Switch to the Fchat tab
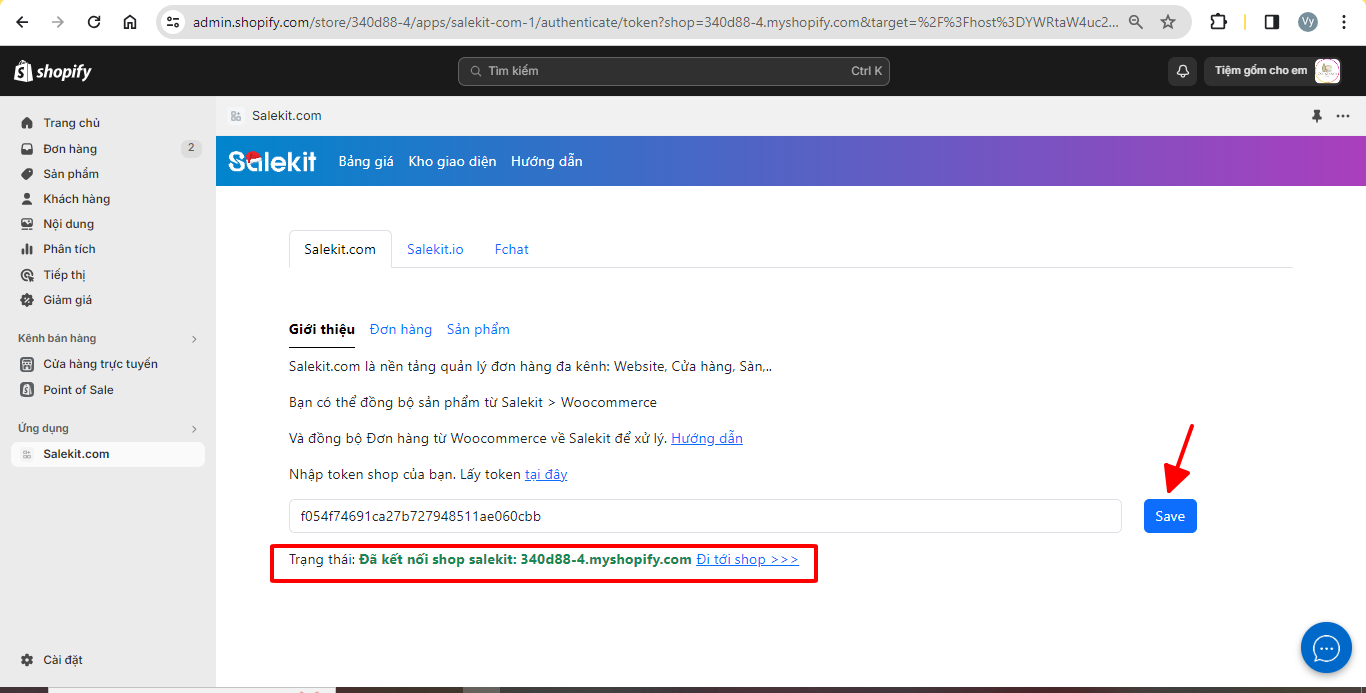 click(511, 249)
